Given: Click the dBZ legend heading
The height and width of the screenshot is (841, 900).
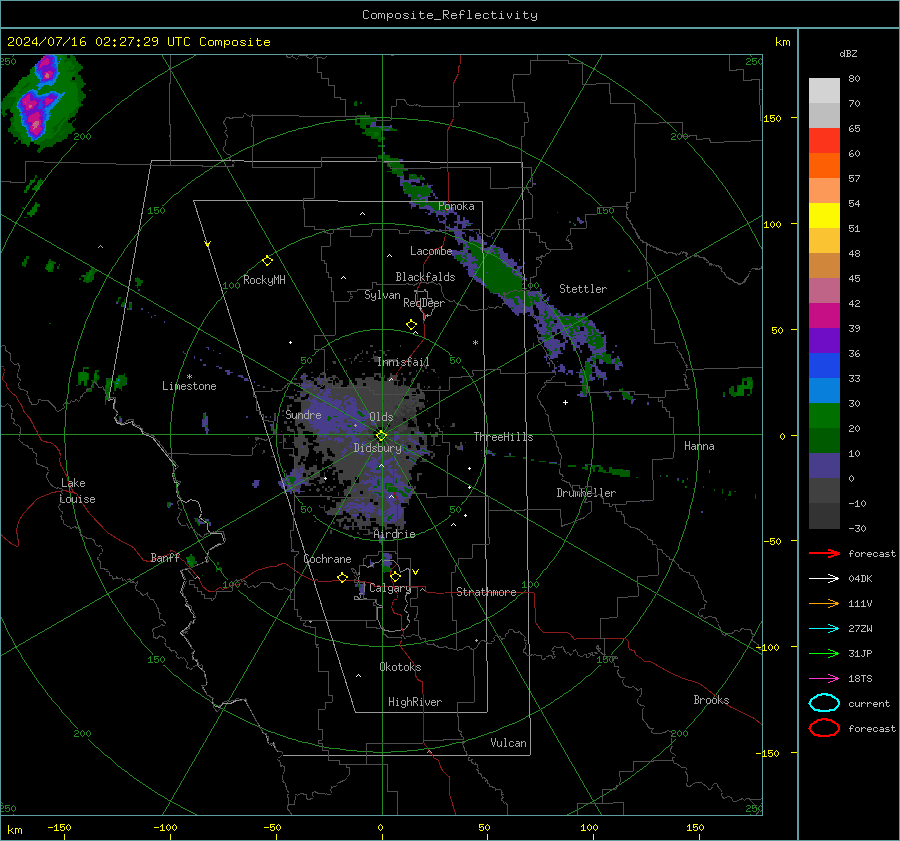Looking at the screenshot, I should click(848, 54).
